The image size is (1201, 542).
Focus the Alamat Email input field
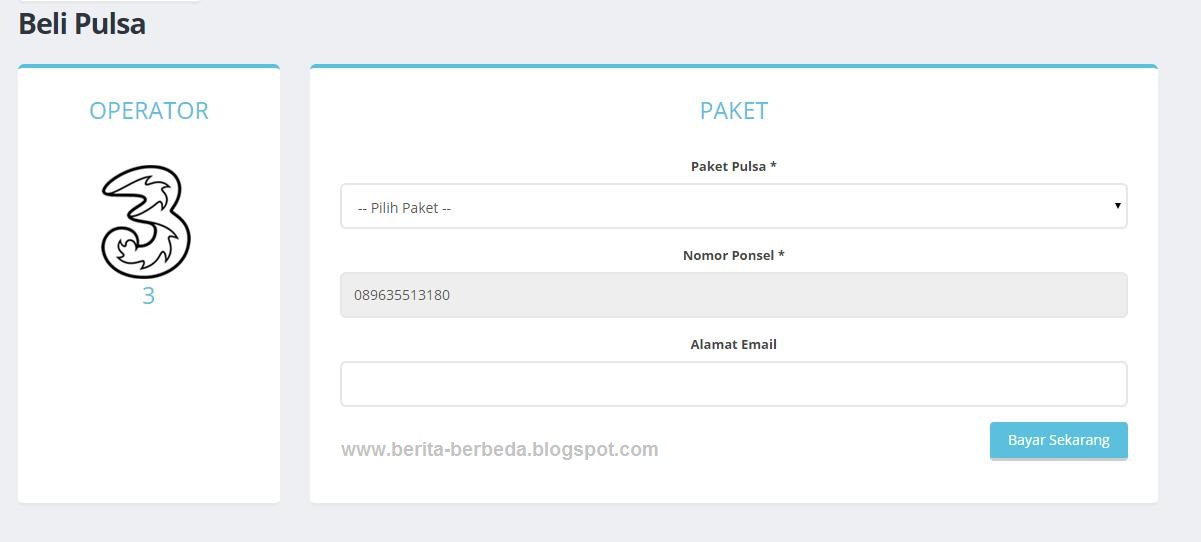point(733,384)
